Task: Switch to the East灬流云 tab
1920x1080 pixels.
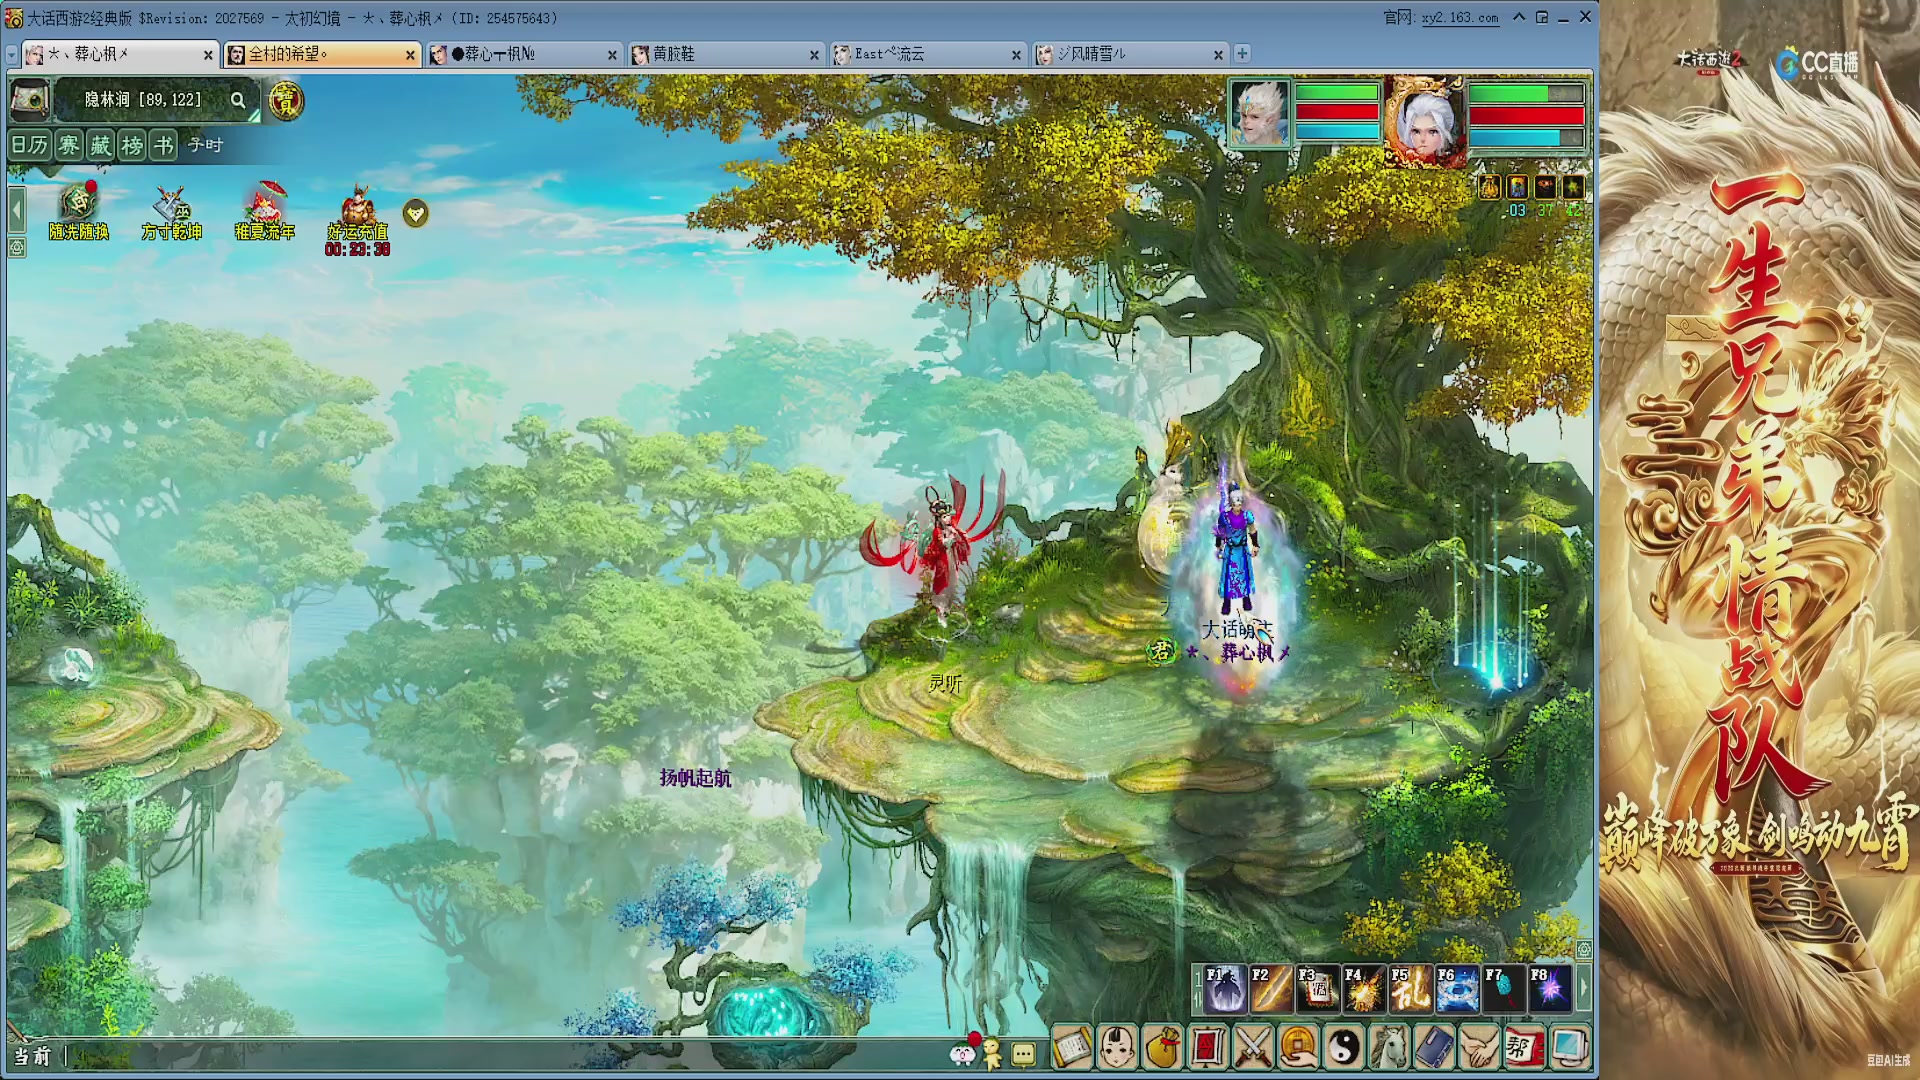Action: 927,54
